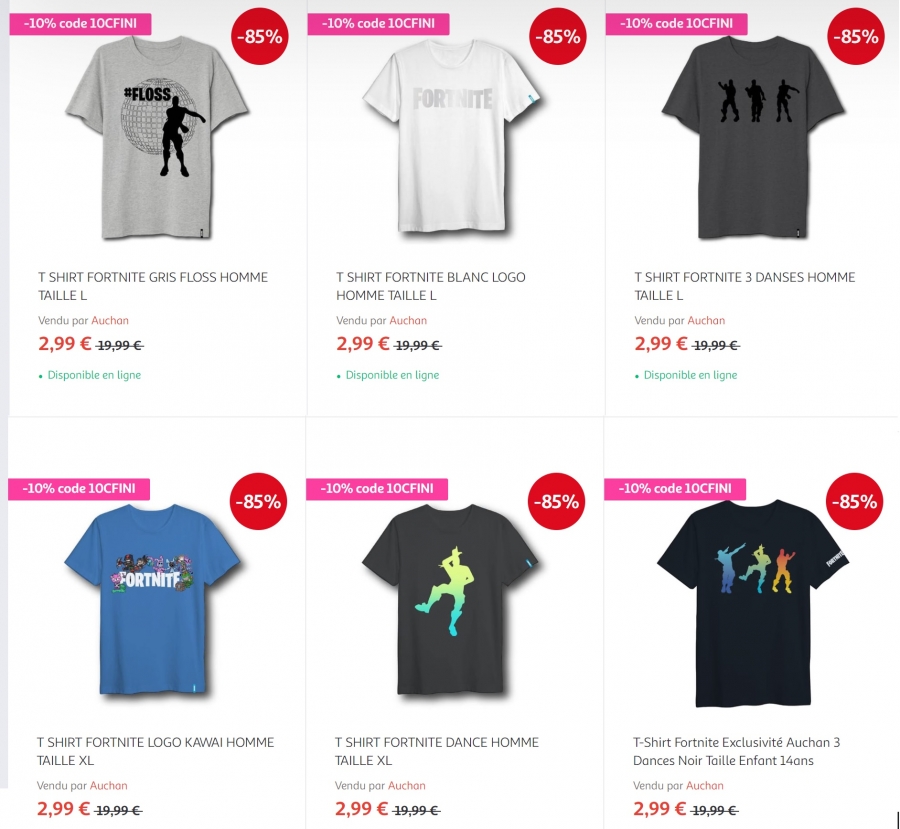This screenshot has width=900, height=829.
Task: Open T SHIRT FORTNITE GRIS FLOSS HOMME title
Action: (153, 286)
